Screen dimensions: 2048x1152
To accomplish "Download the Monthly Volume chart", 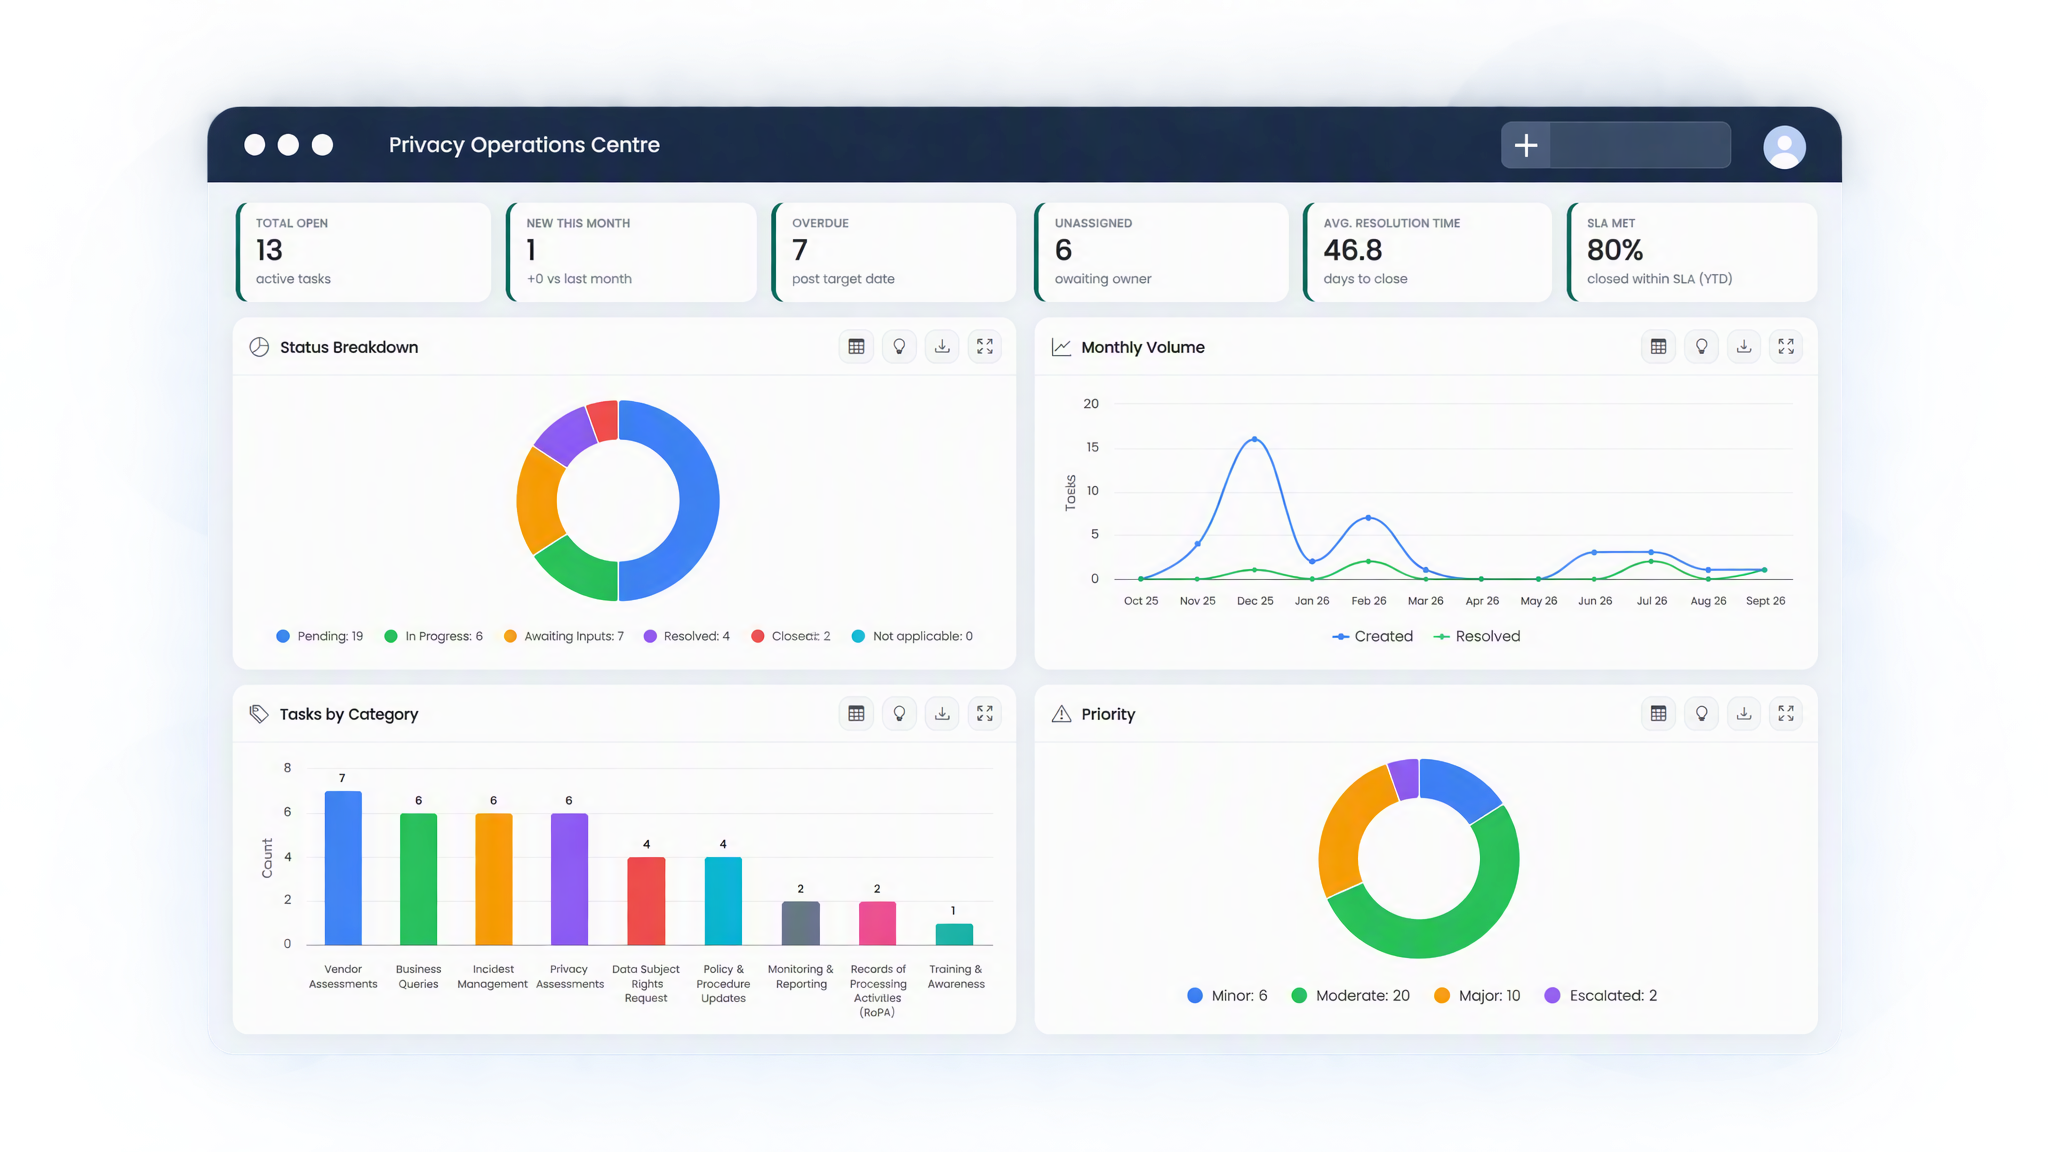I will [1744, 346].
